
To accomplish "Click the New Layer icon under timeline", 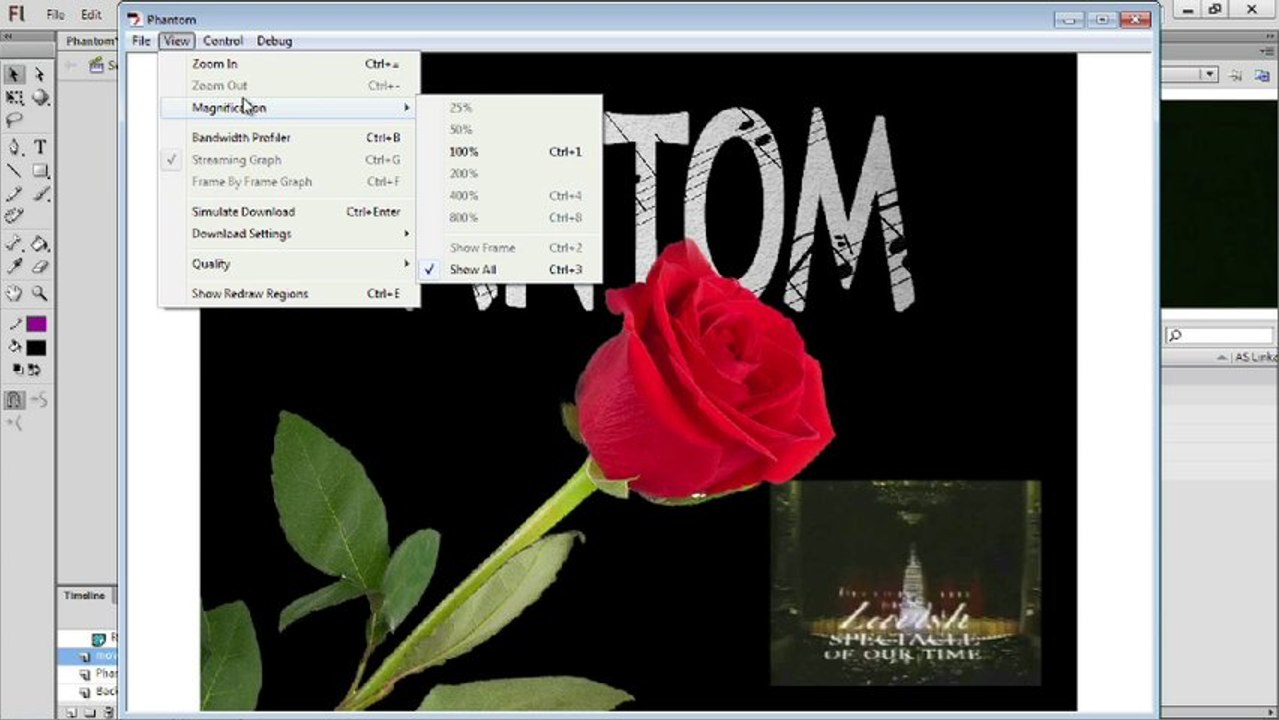I will 72,713.
